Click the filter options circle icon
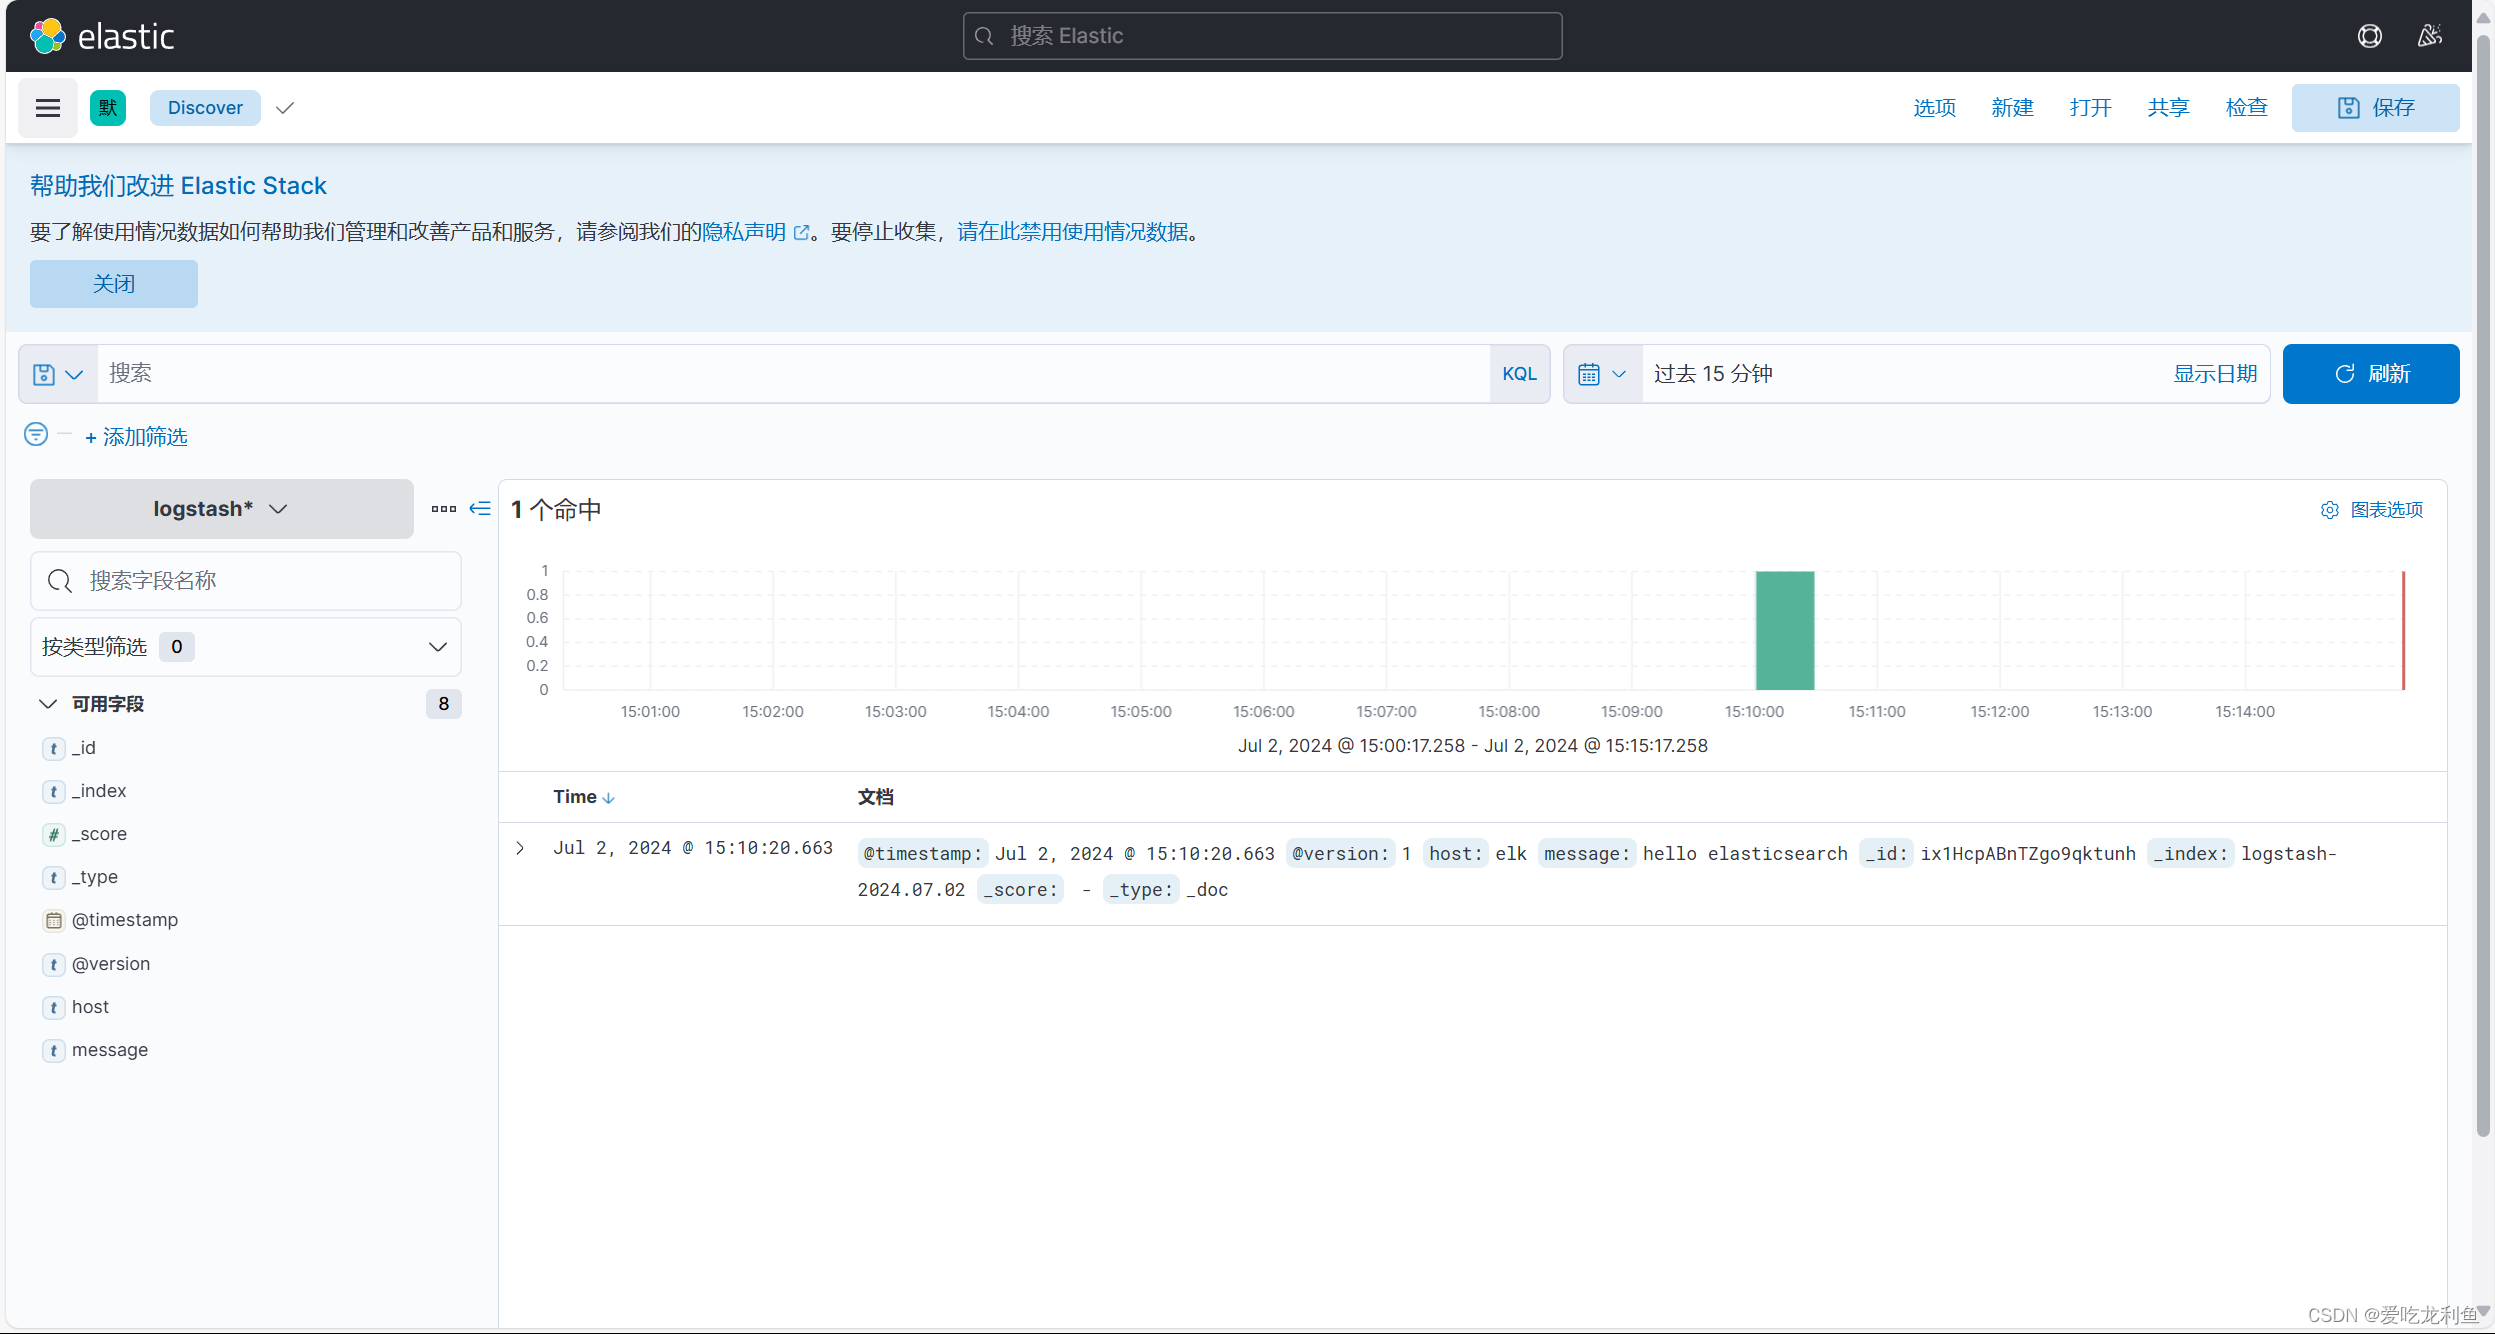 36,434
